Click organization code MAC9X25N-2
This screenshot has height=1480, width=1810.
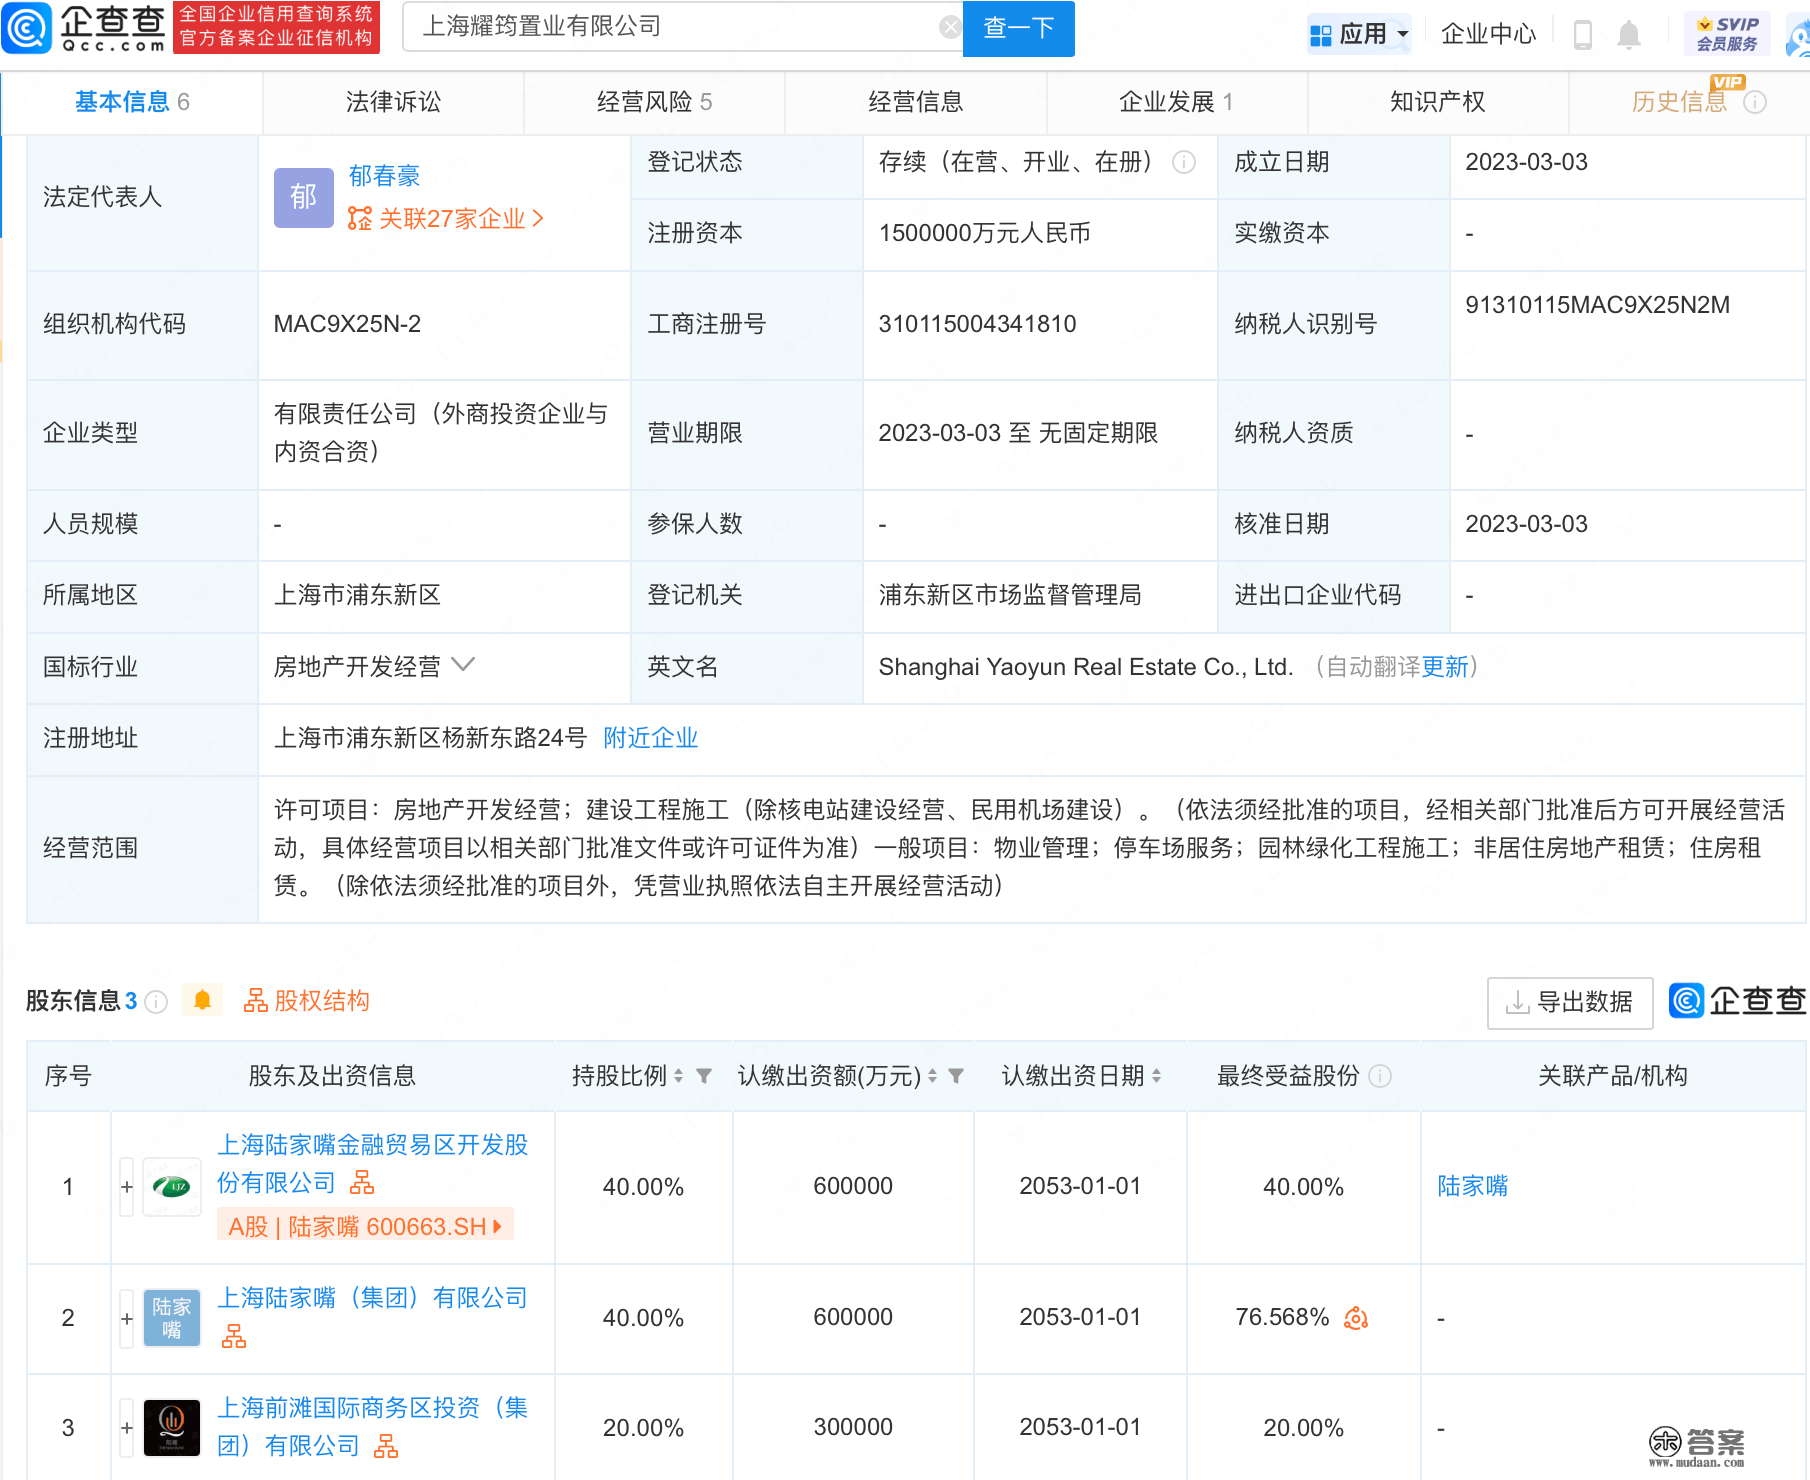pyautogui.click(x=347, y=324)
